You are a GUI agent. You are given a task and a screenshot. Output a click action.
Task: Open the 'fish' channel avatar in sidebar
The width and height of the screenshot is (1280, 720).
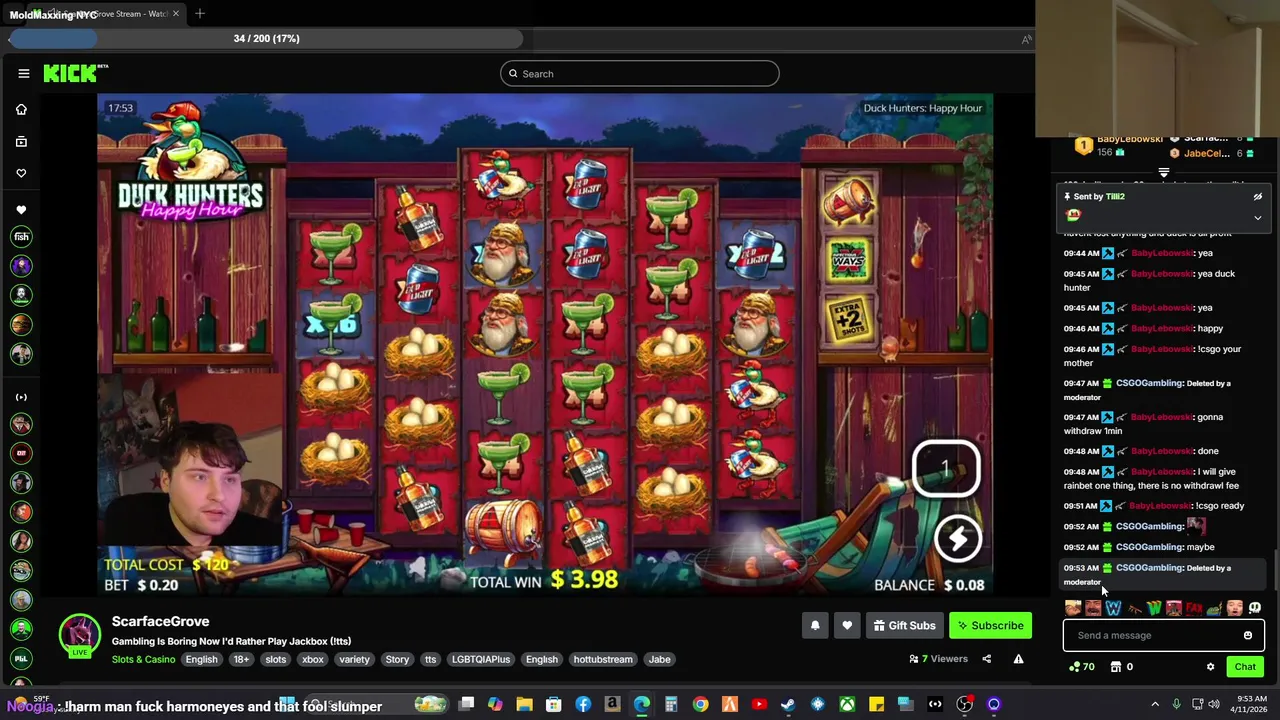pyautogui.click(x=21, y=236)
